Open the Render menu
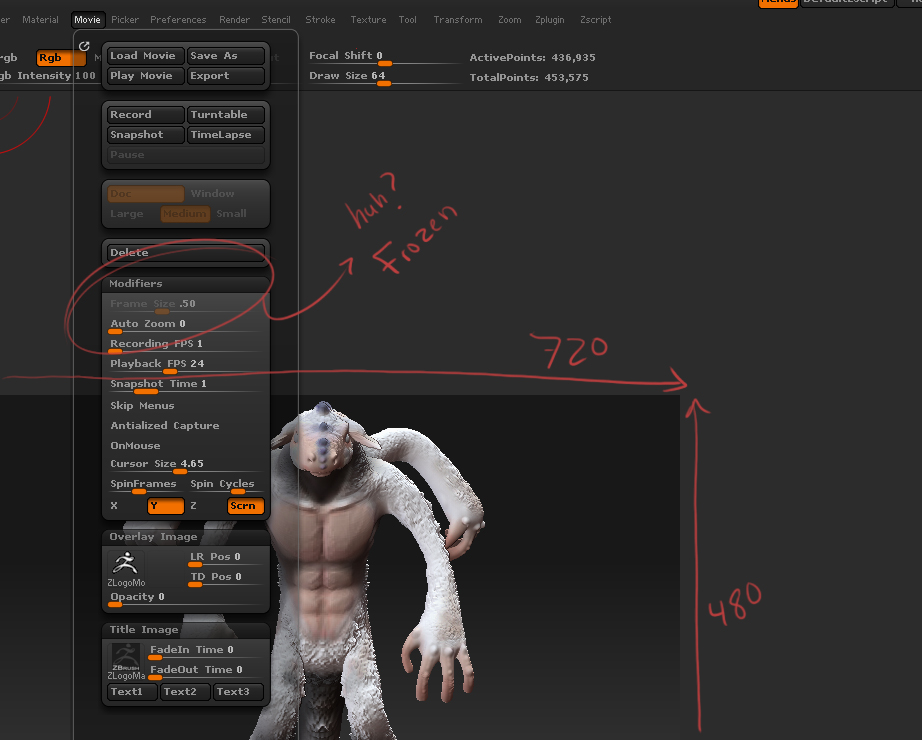This screenshot has height=740, width=922. 234,19
